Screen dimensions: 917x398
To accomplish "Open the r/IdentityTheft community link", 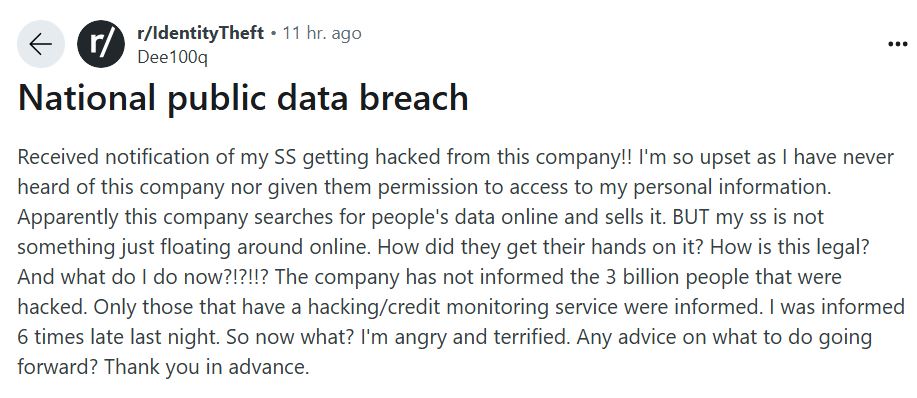I will (x=201, y=33).
